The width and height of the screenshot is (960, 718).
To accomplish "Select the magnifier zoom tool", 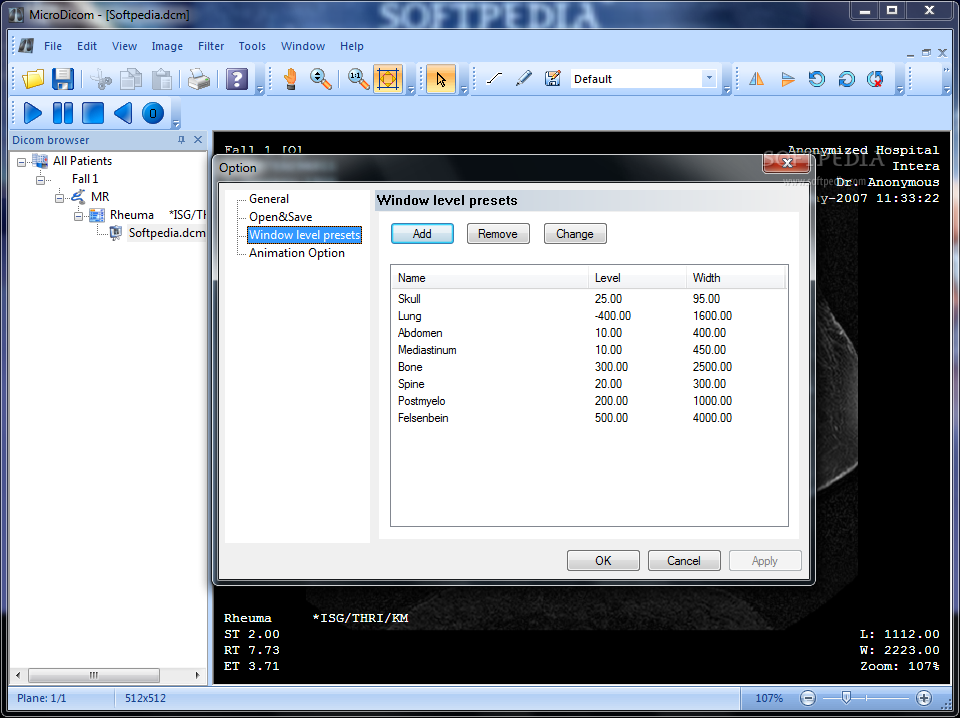I will pos(321,79).
